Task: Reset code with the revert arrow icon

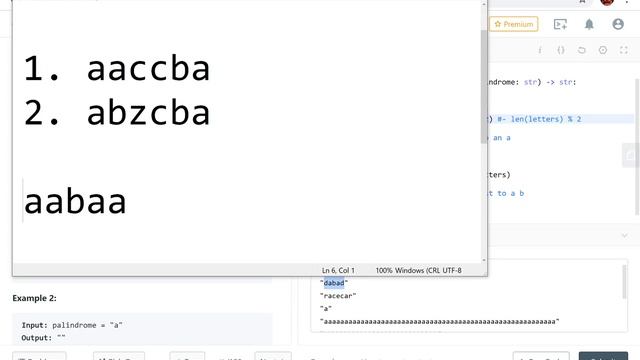Action: point(582,50)
